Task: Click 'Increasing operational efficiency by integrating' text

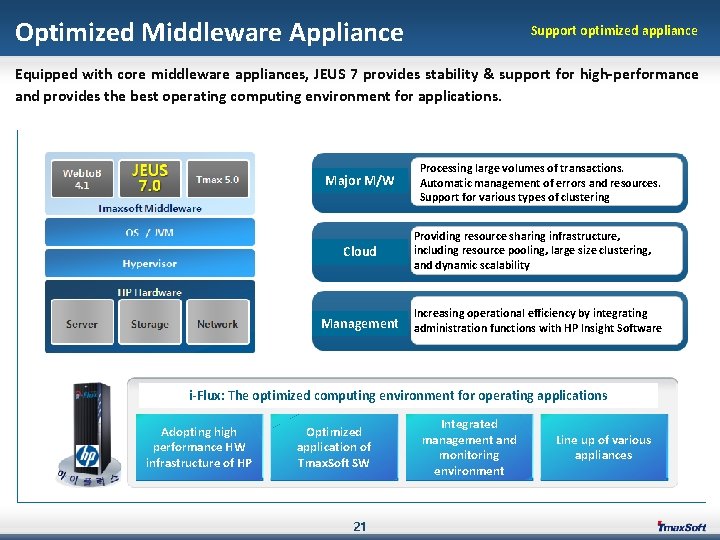Action: pos(530,313)
